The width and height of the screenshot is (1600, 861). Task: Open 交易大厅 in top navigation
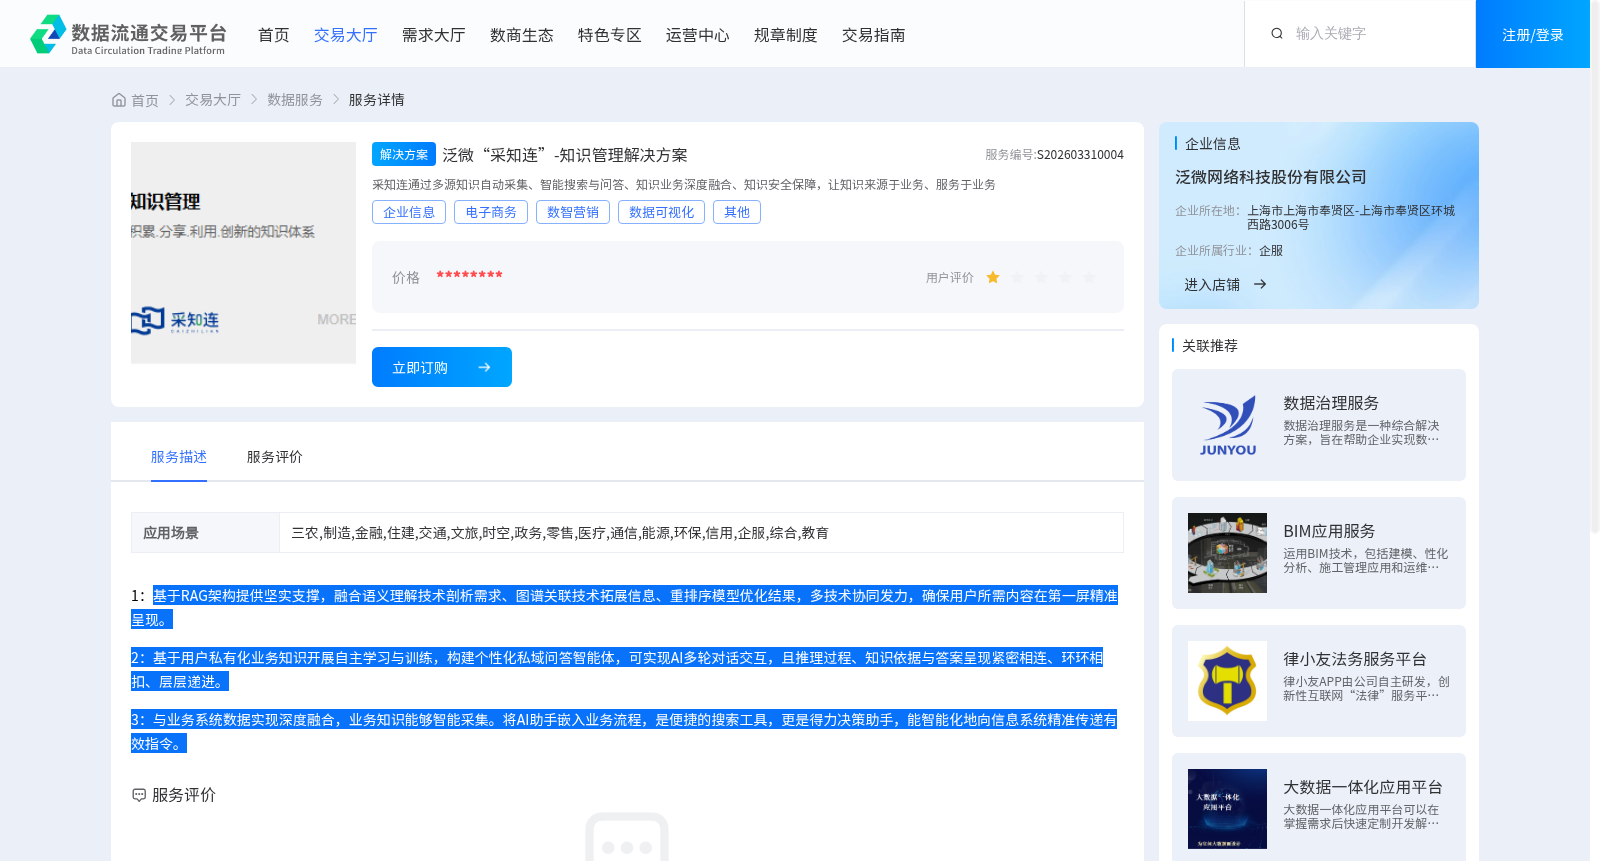click(x=346, y=35)
